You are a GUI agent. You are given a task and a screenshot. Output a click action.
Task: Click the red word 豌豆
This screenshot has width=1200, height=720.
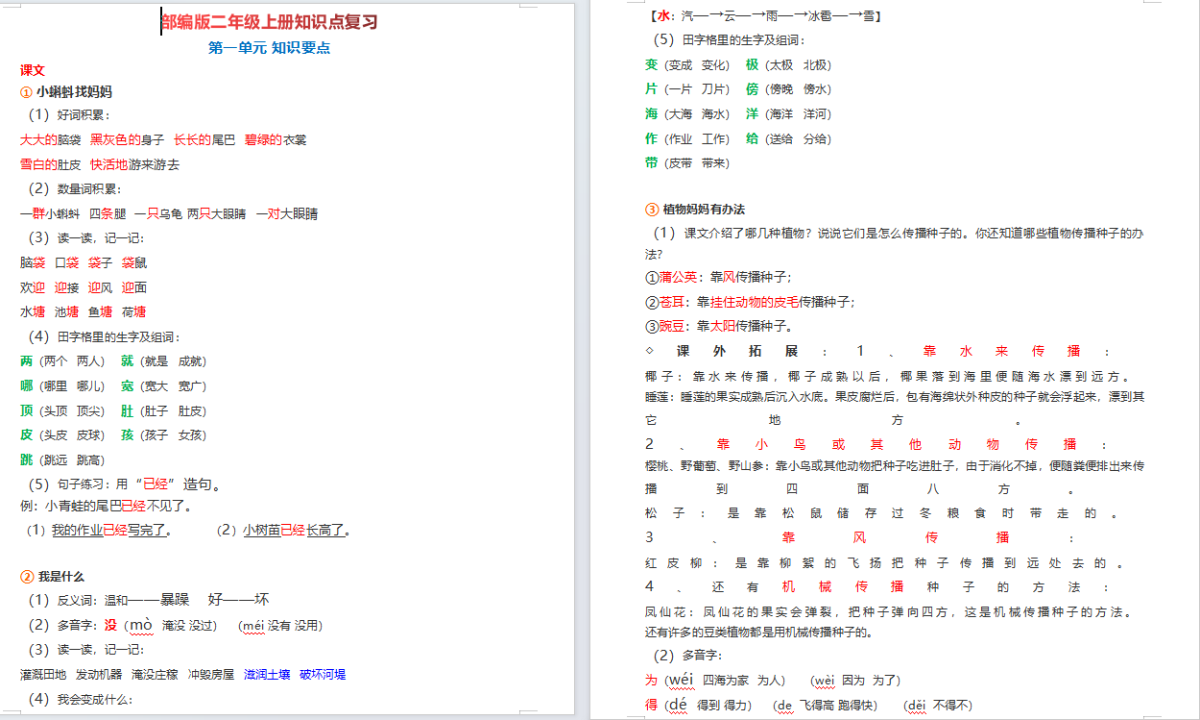click(672, 325)
